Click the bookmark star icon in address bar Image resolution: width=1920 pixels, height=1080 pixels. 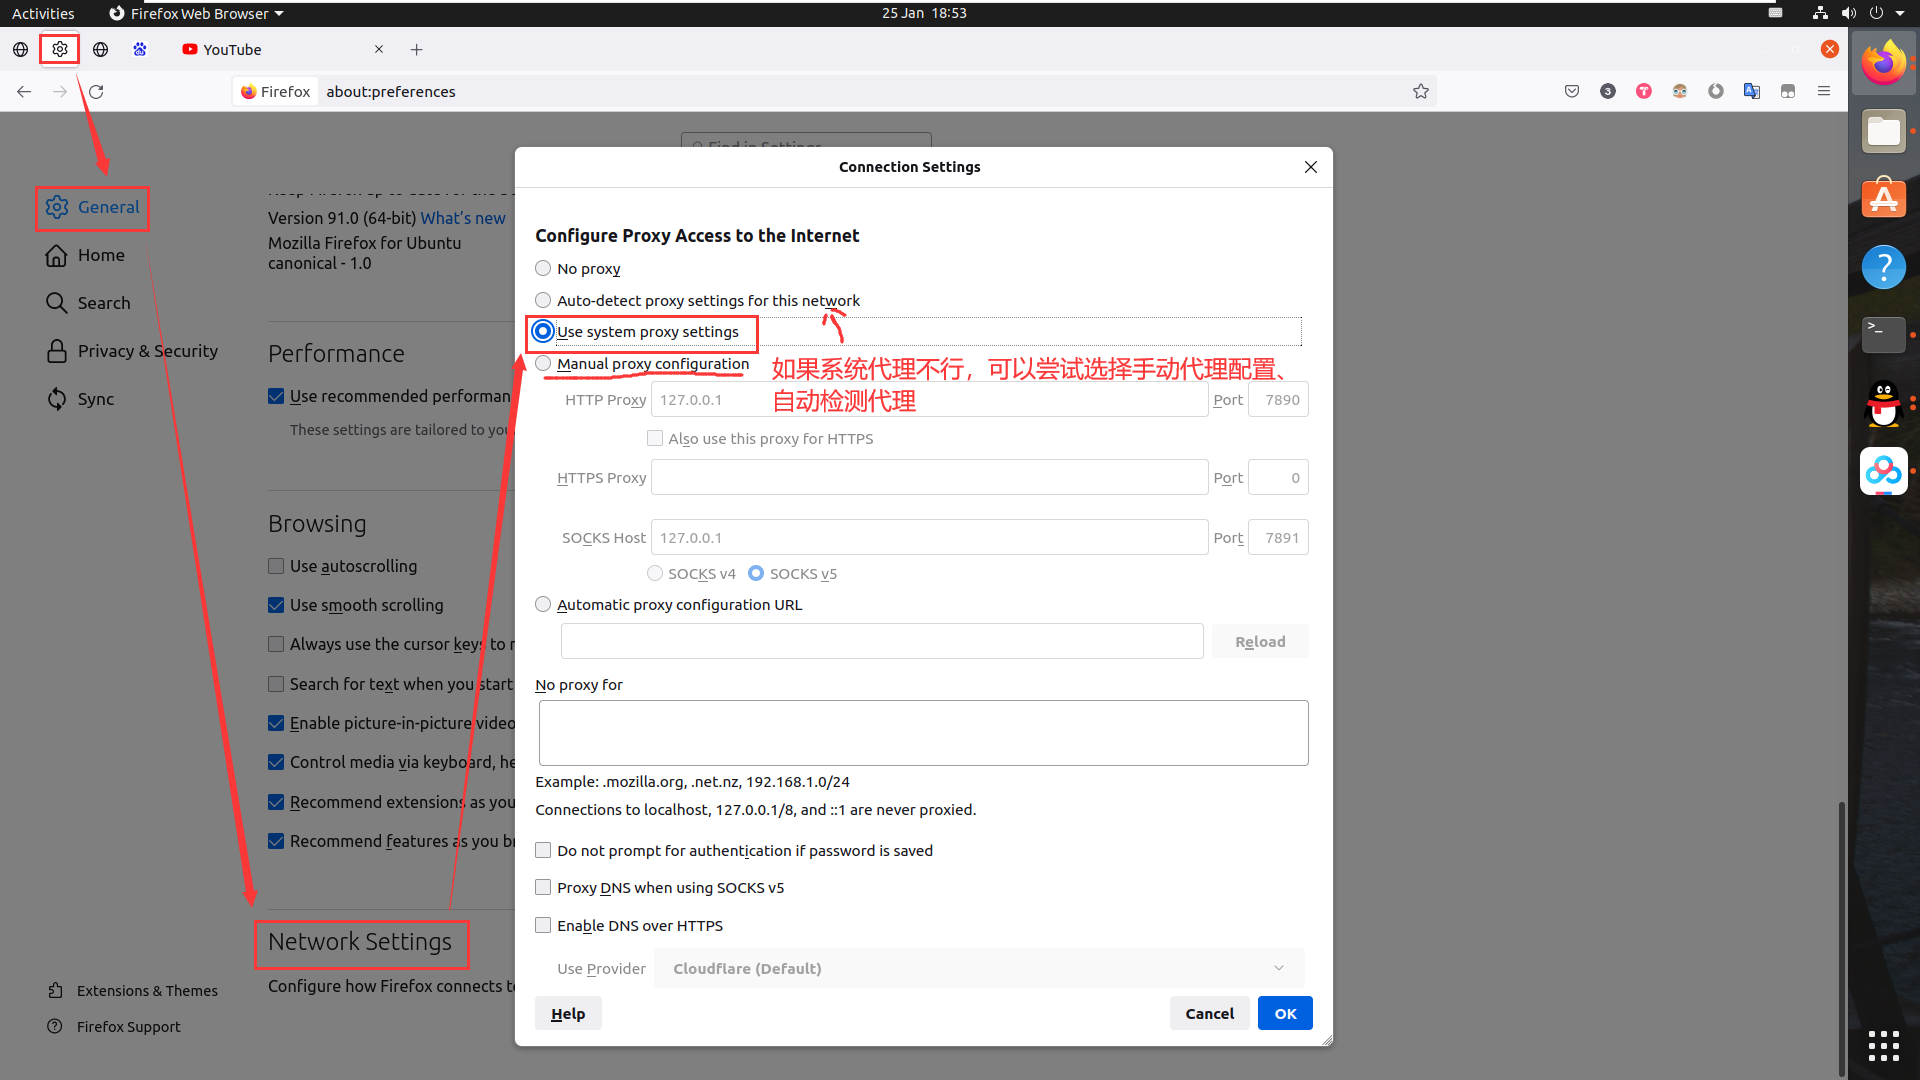coord(1420,91)
